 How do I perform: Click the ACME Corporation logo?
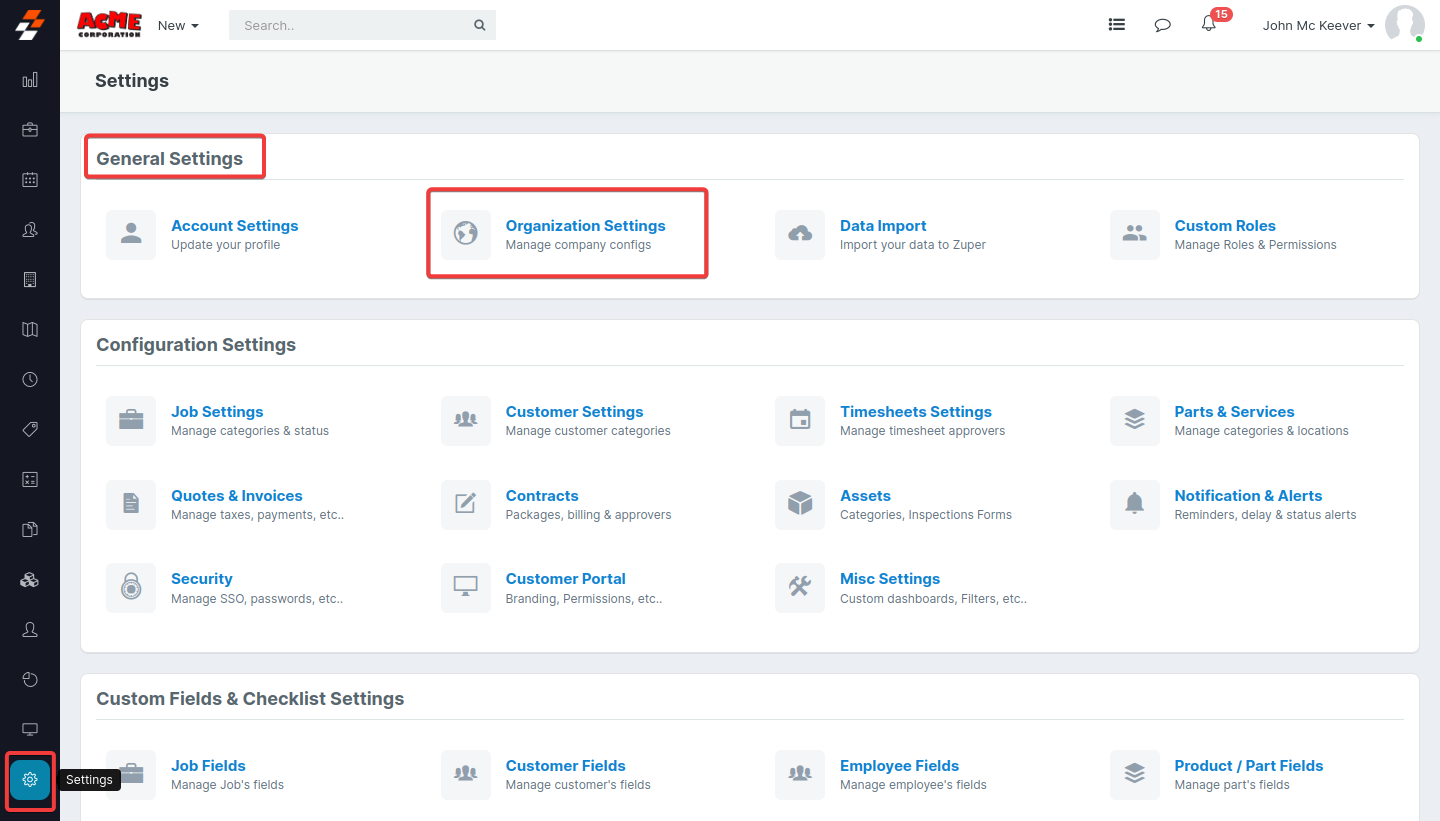click(109, 25)
